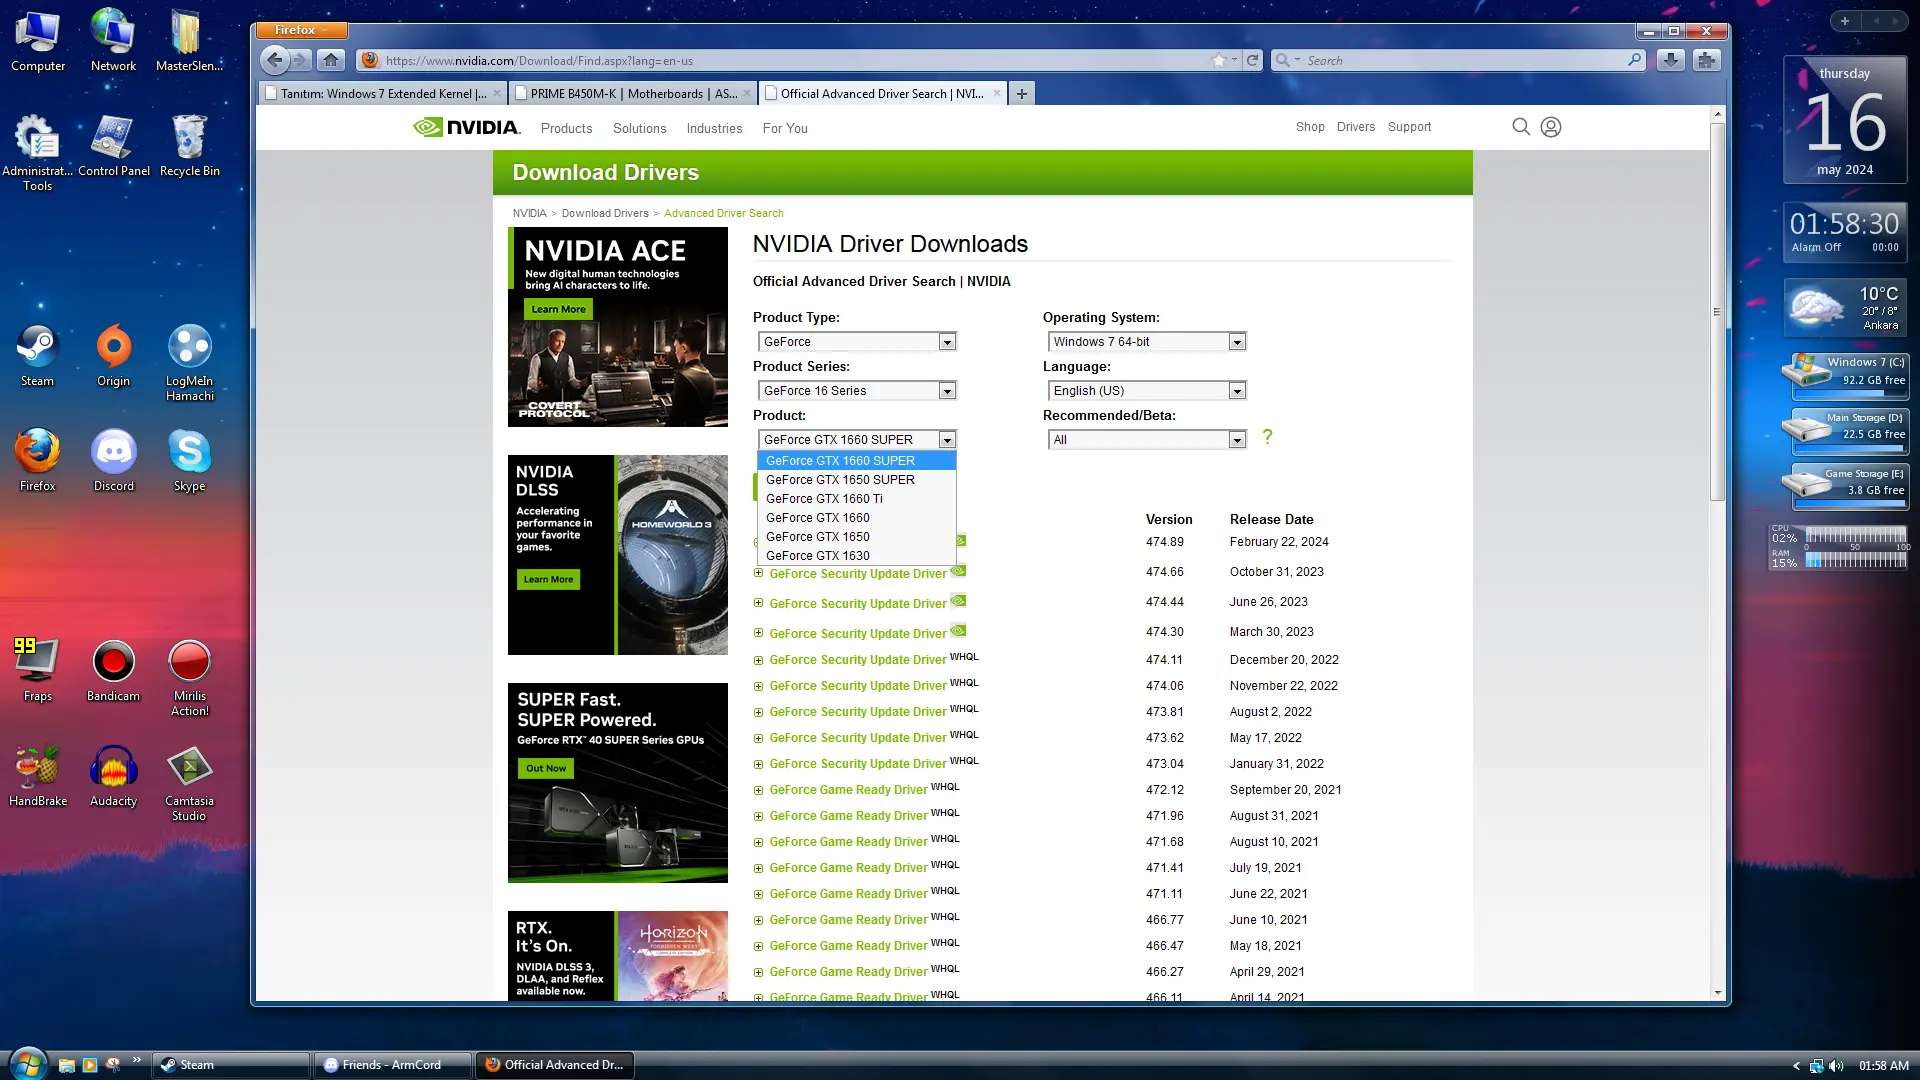
Task: Click the Drivers link in header
Action: (1355, 127)
